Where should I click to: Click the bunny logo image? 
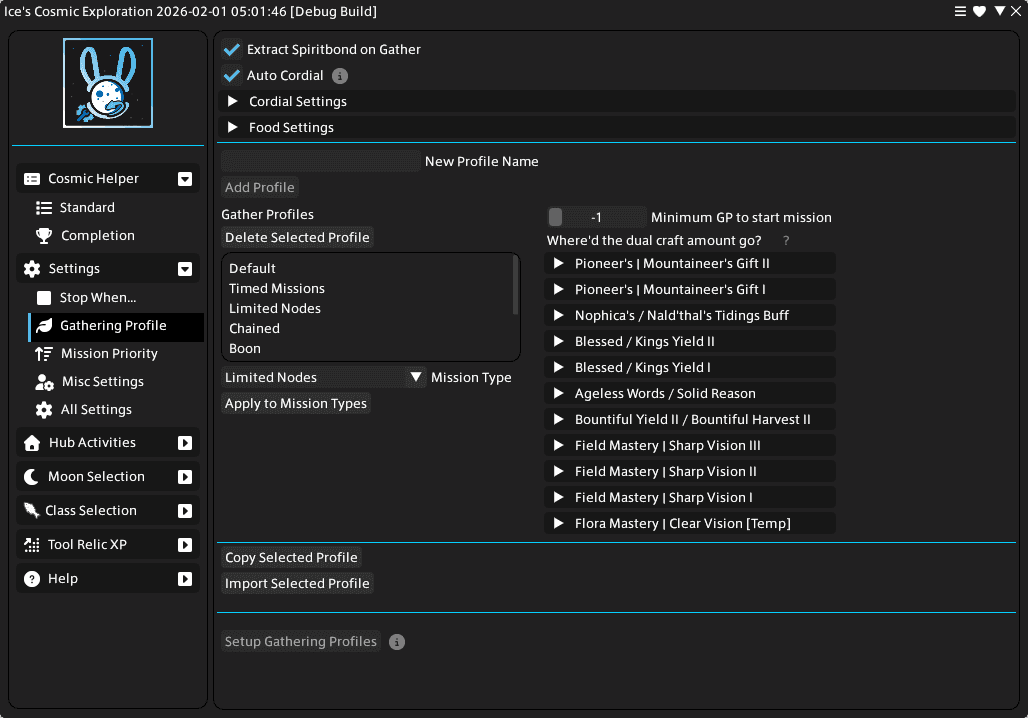(x=108, y=83)
